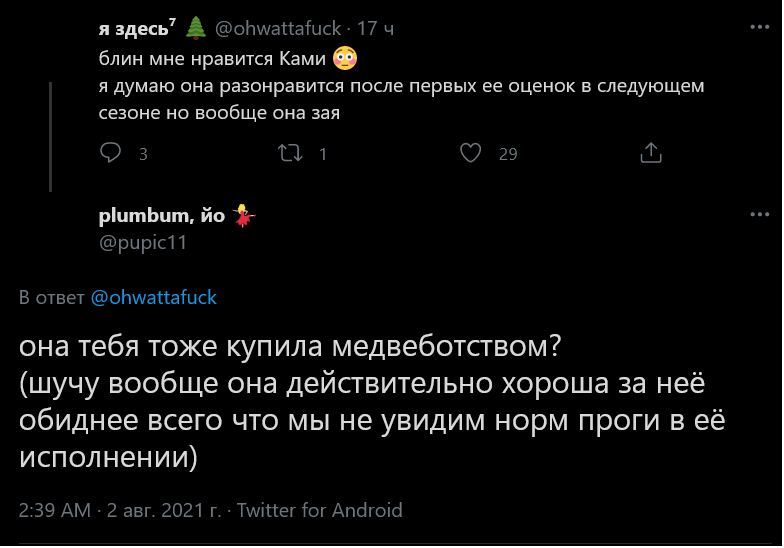Click the @ohwattafuck handle beside 17 ч
This screenshot has height=548, width=784.
click(x=278, y=29)
